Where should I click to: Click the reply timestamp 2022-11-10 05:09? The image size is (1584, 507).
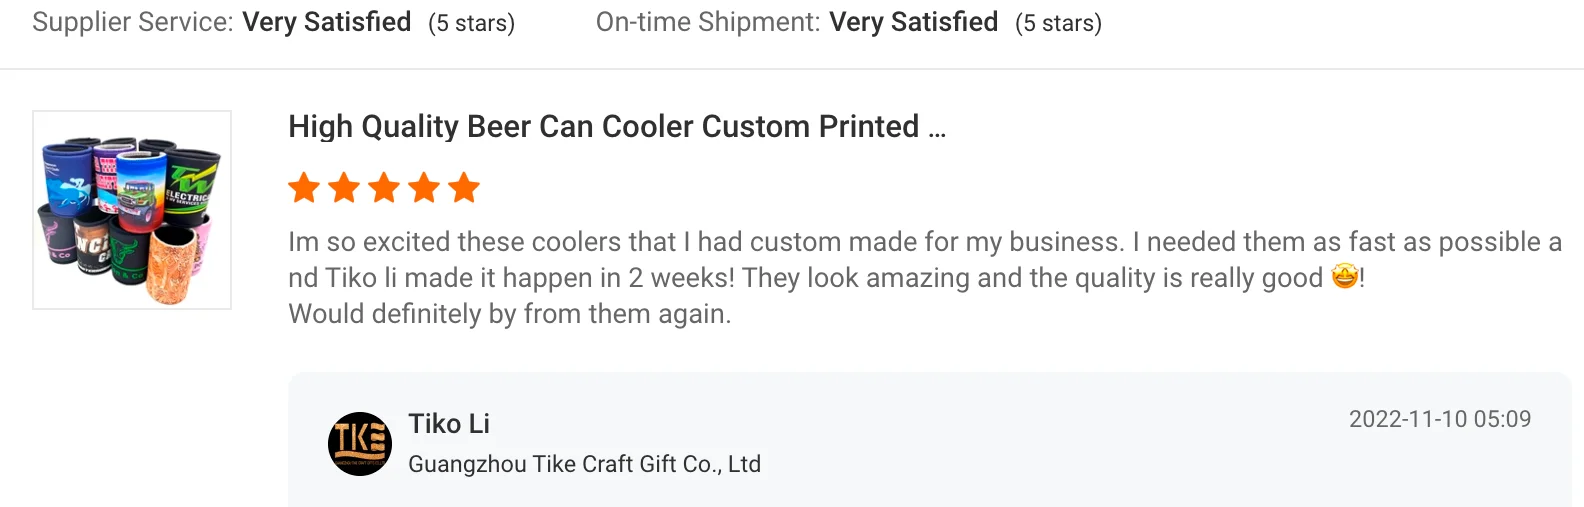[1439, 419]
